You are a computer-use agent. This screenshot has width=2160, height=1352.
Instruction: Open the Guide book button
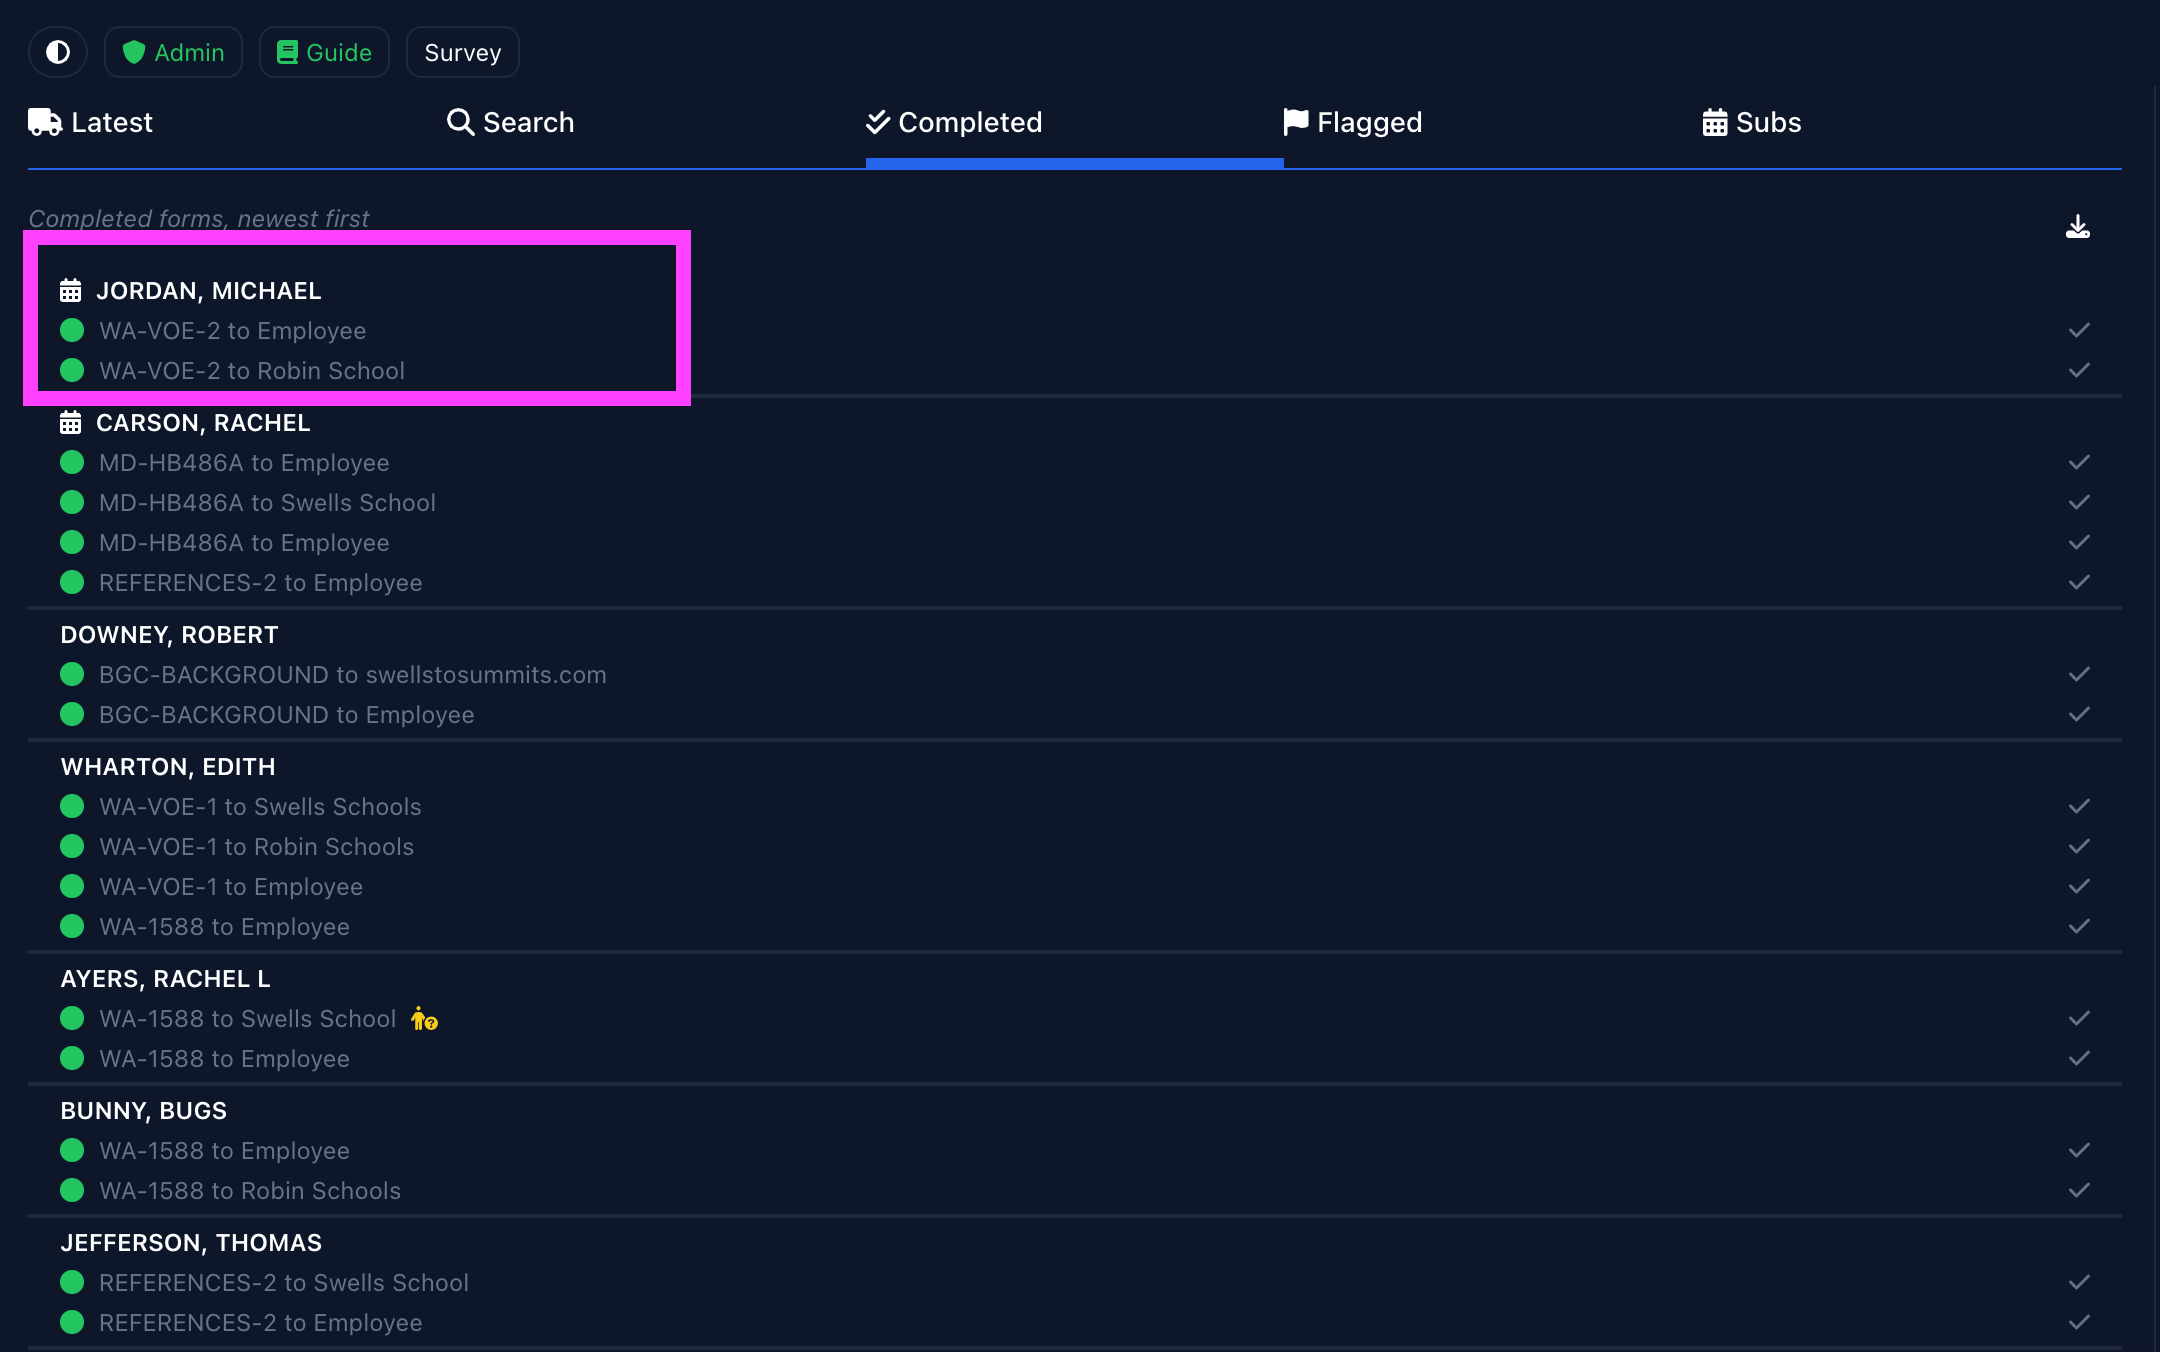coord(324,52)
